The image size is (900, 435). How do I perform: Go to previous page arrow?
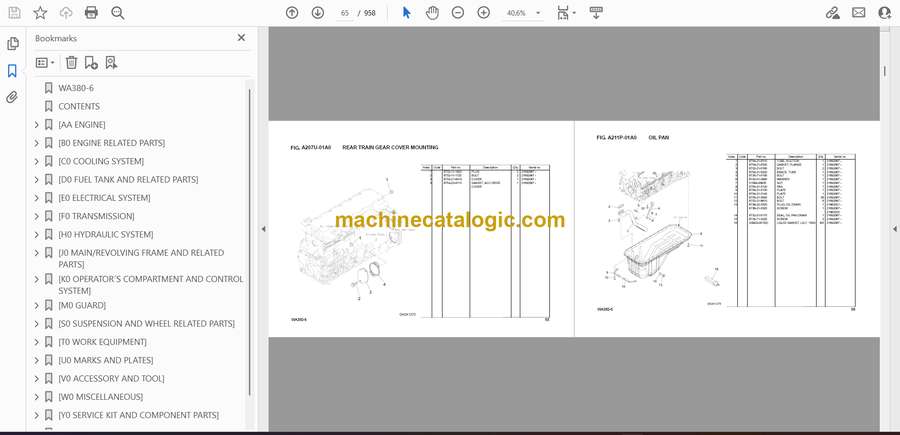click(x=292, y=13)
